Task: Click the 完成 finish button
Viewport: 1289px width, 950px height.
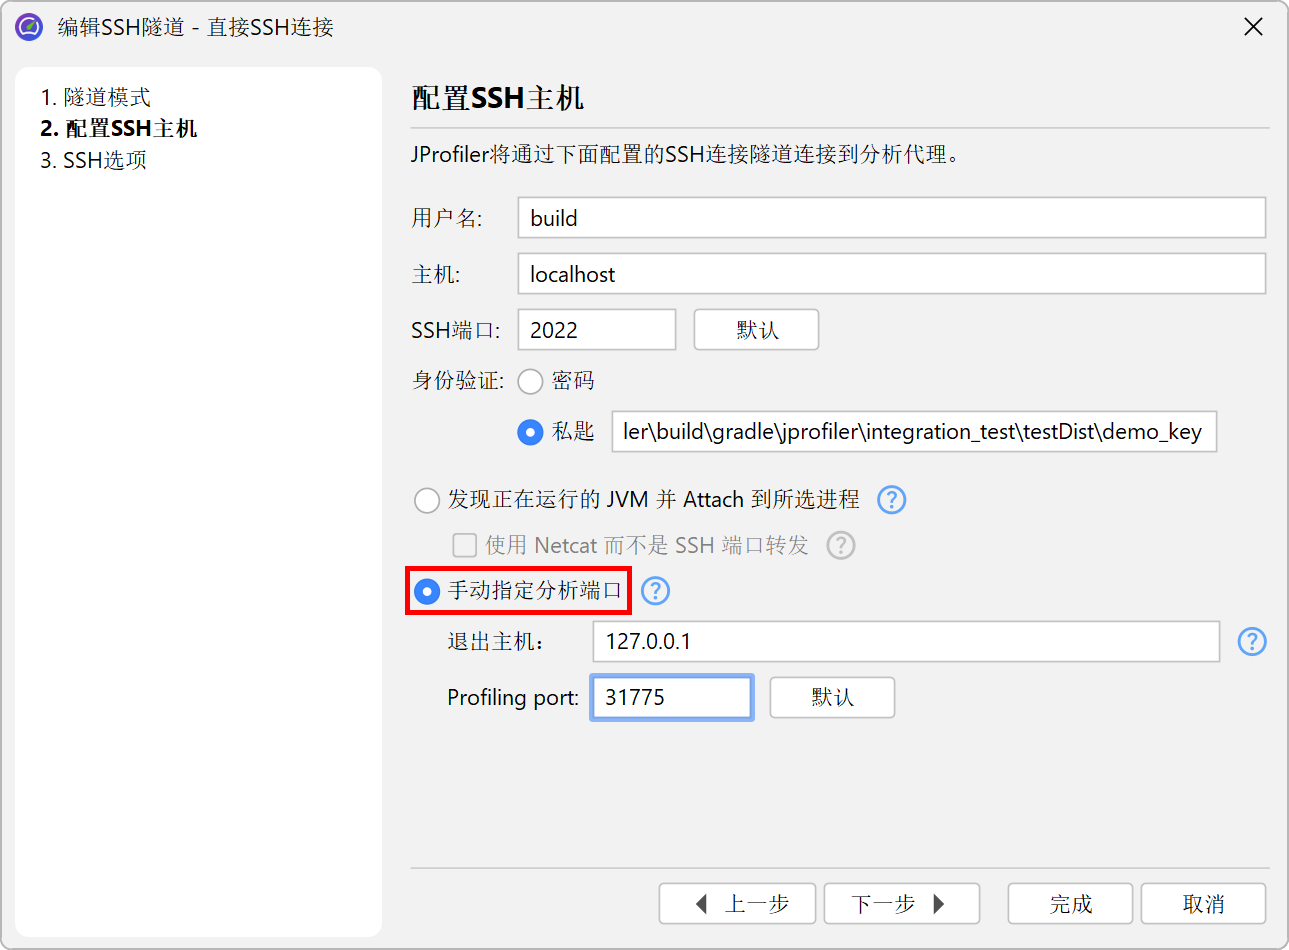Action: [x=1070, y=904]
